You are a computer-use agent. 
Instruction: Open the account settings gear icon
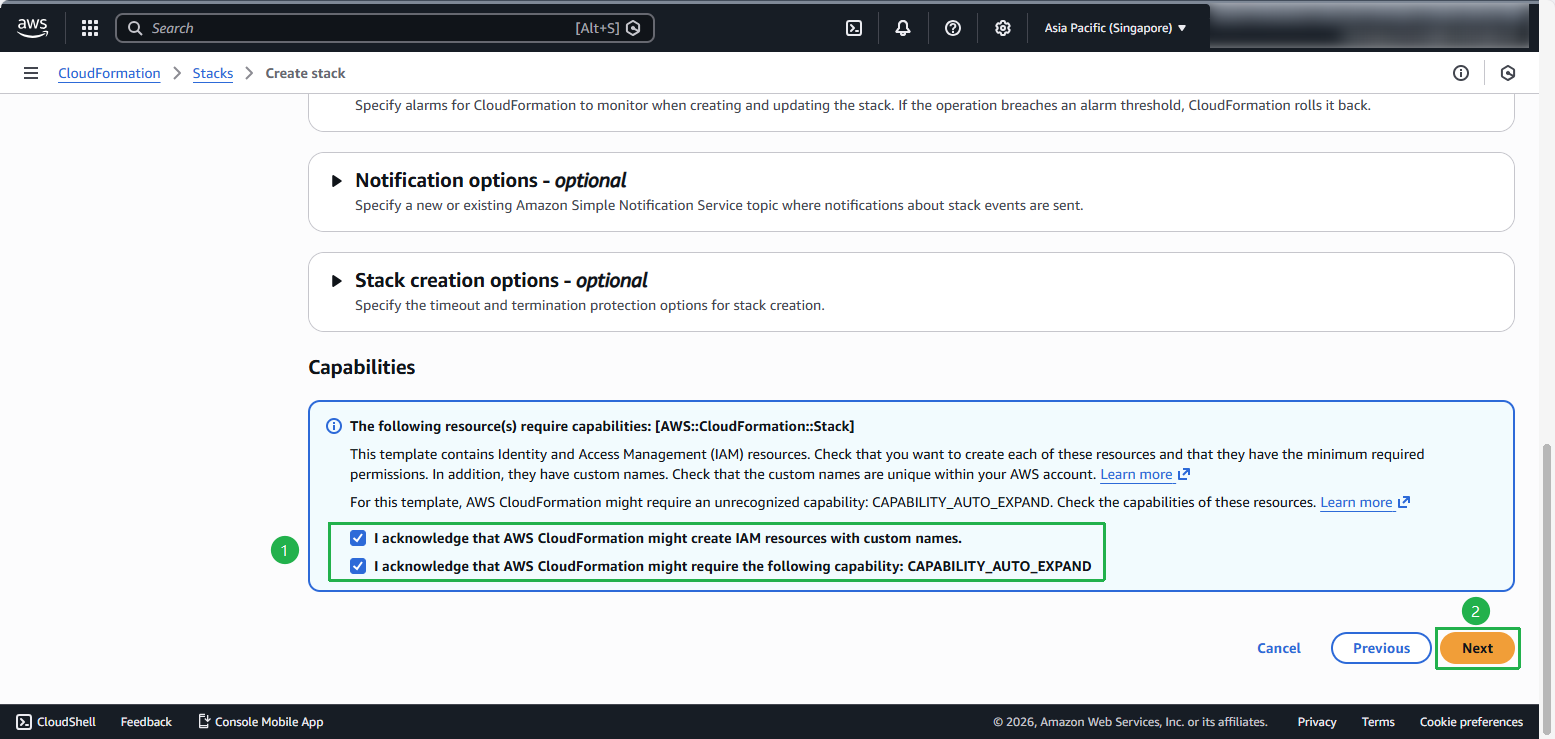pyautogui.click(x=1002, y=27)
